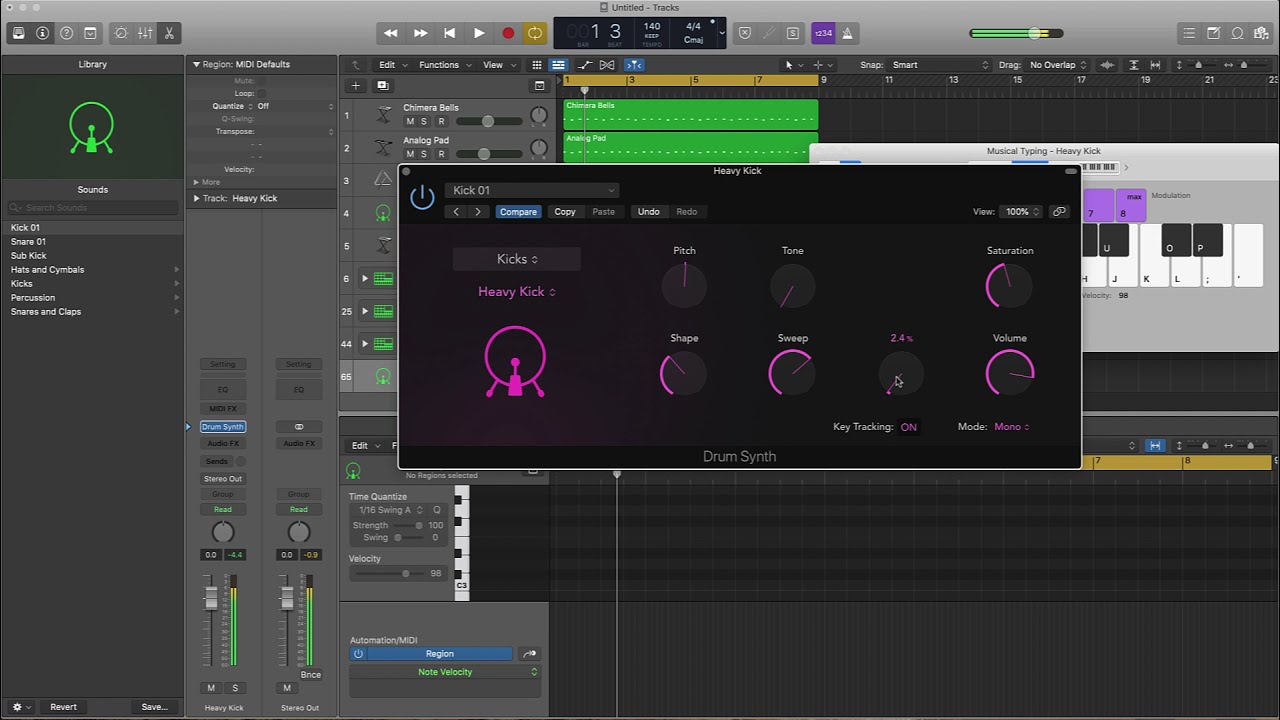This screenshot has height=720, width=1280.
Task: Click the Drum Synth slot in the channel strip
Action: pyautogui.click(x=223, y=427)
